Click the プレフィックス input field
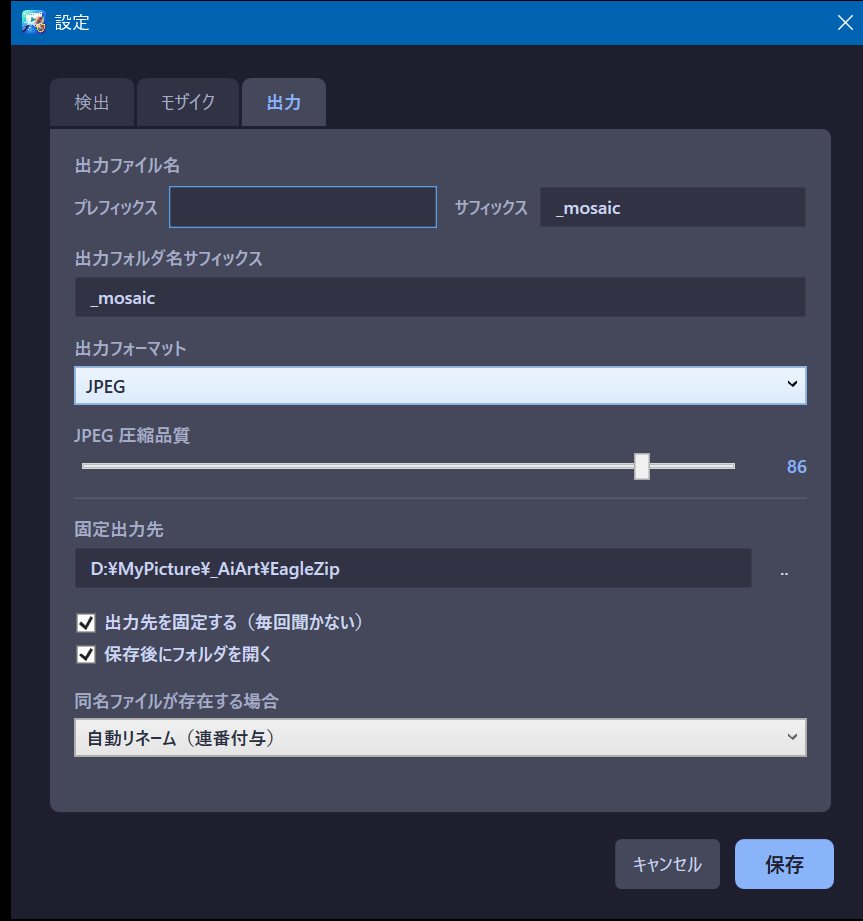863x921 pixels. click(303, 208)
